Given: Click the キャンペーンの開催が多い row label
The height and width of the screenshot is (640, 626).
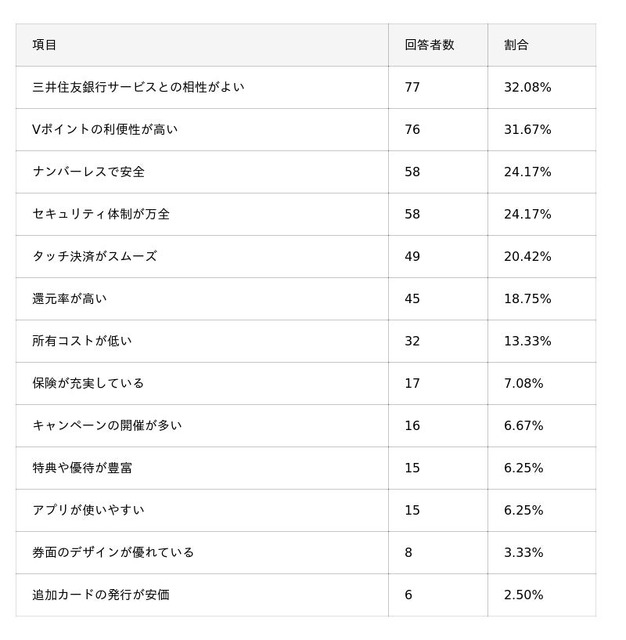Looking at the screenshot, I should [x=107, y=425].
